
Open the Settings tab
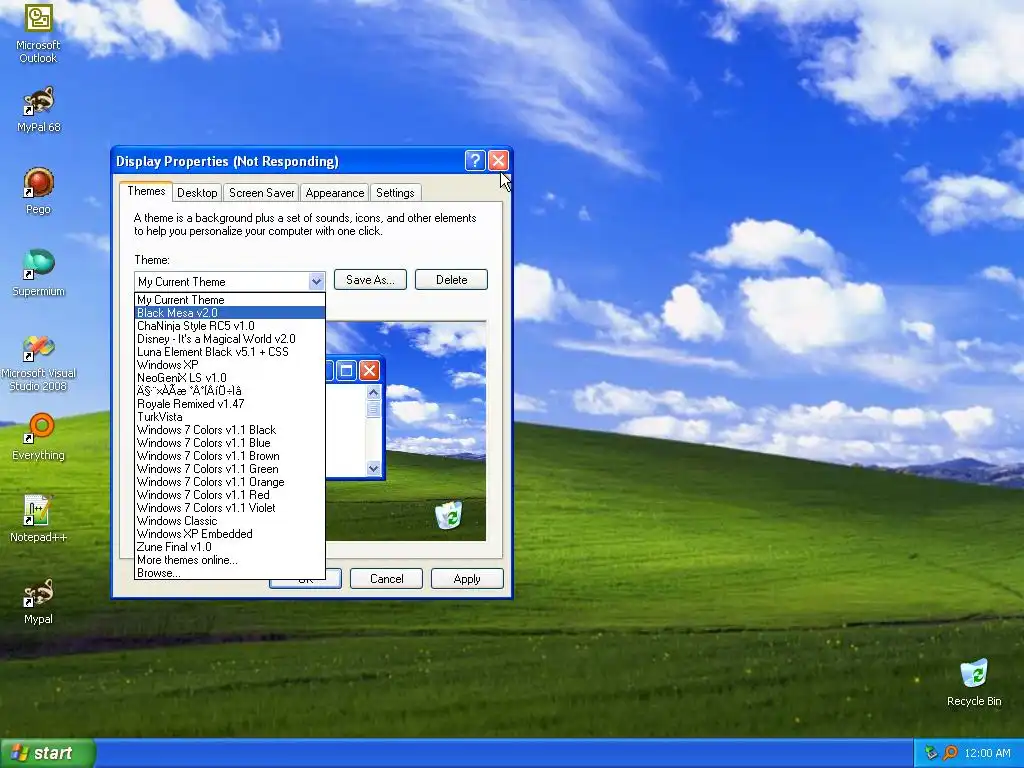[x=395, y=193]
